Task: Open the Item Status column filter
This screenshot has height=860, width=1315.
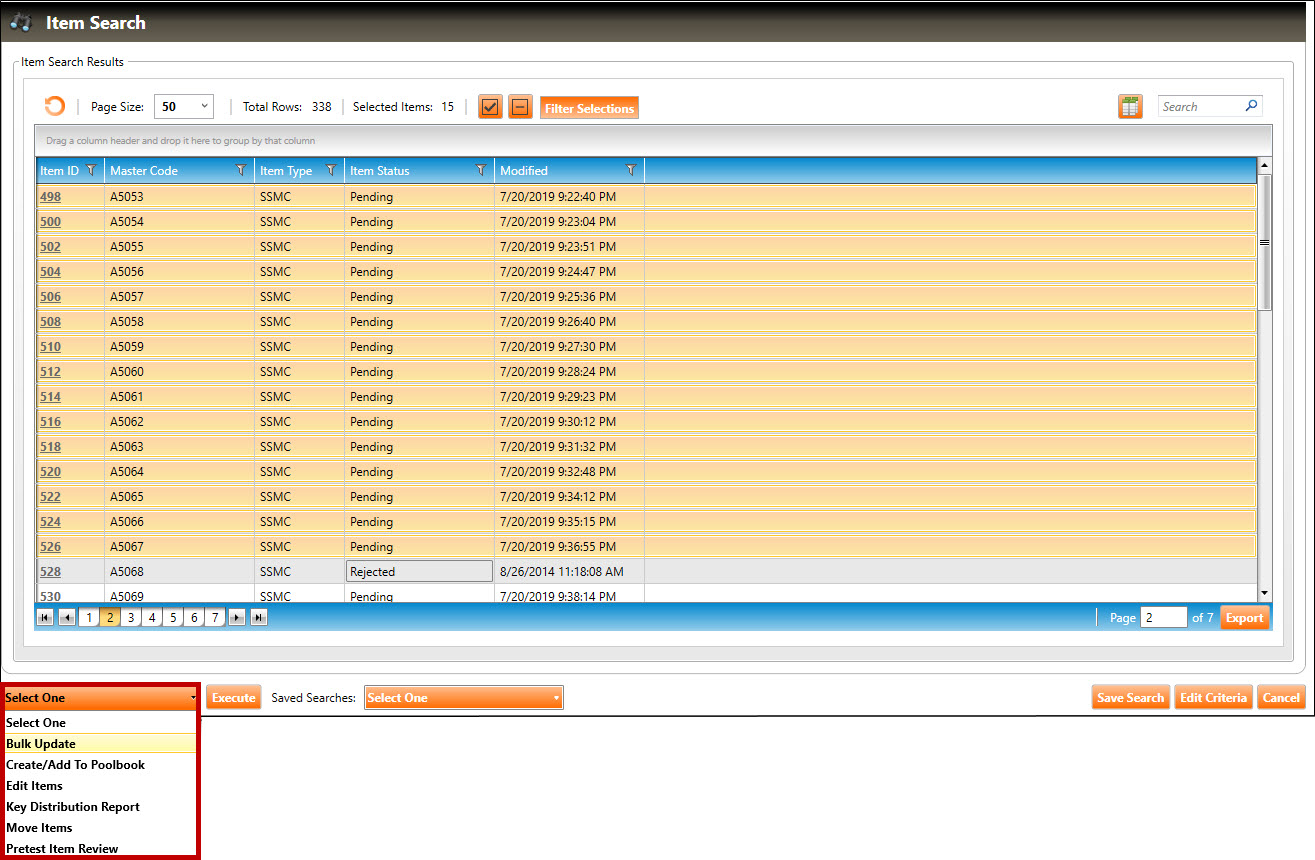Action: click(x=481, y=171)
